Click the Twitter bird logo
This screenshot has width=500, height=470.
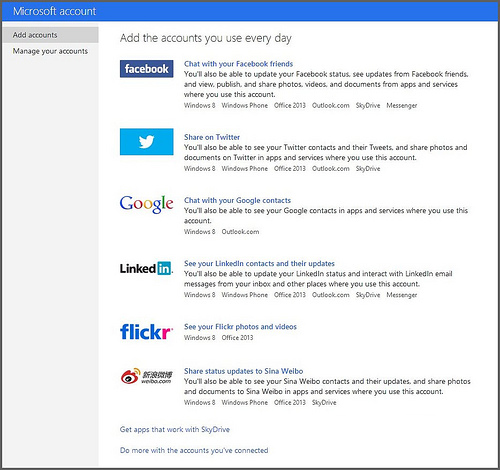pos(147,142)
